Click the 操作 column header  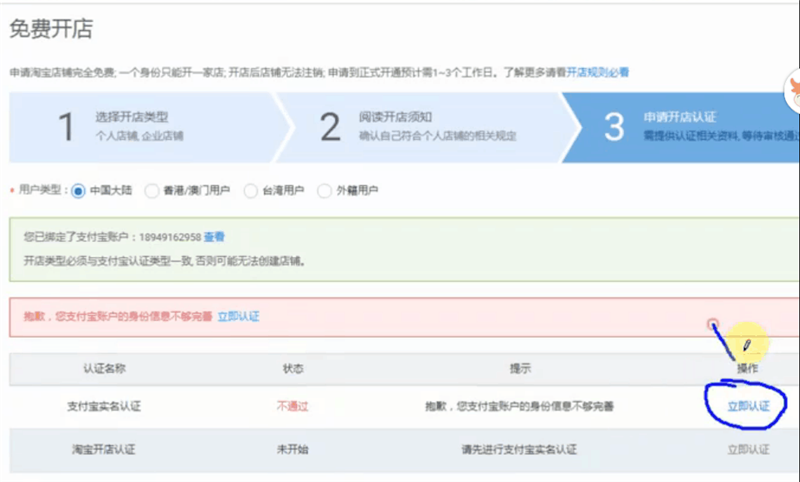click(747, 368)
